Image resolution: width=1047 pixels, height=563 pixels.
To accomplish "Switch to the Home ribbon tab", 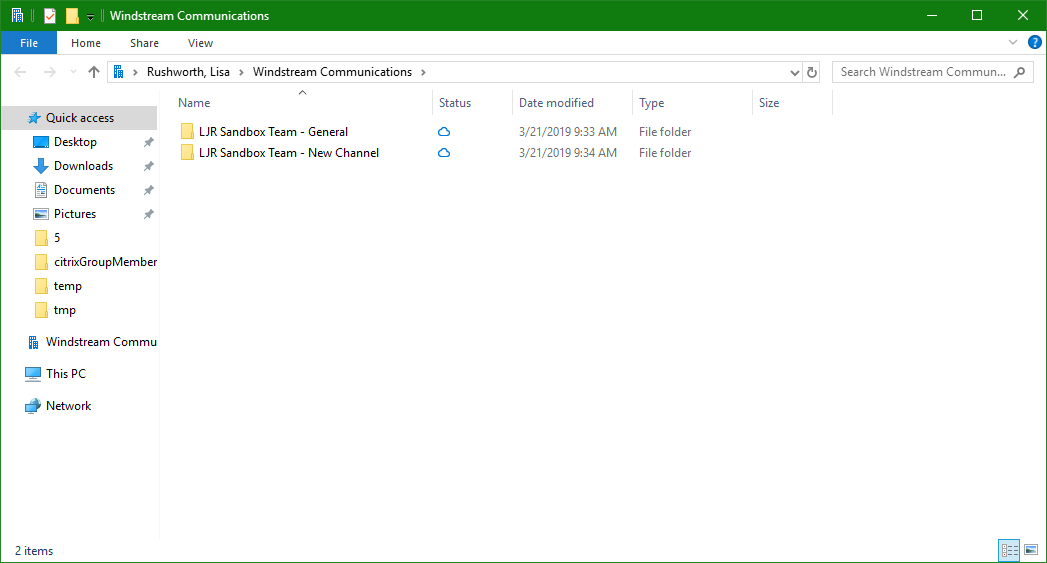I will point(85,43).
